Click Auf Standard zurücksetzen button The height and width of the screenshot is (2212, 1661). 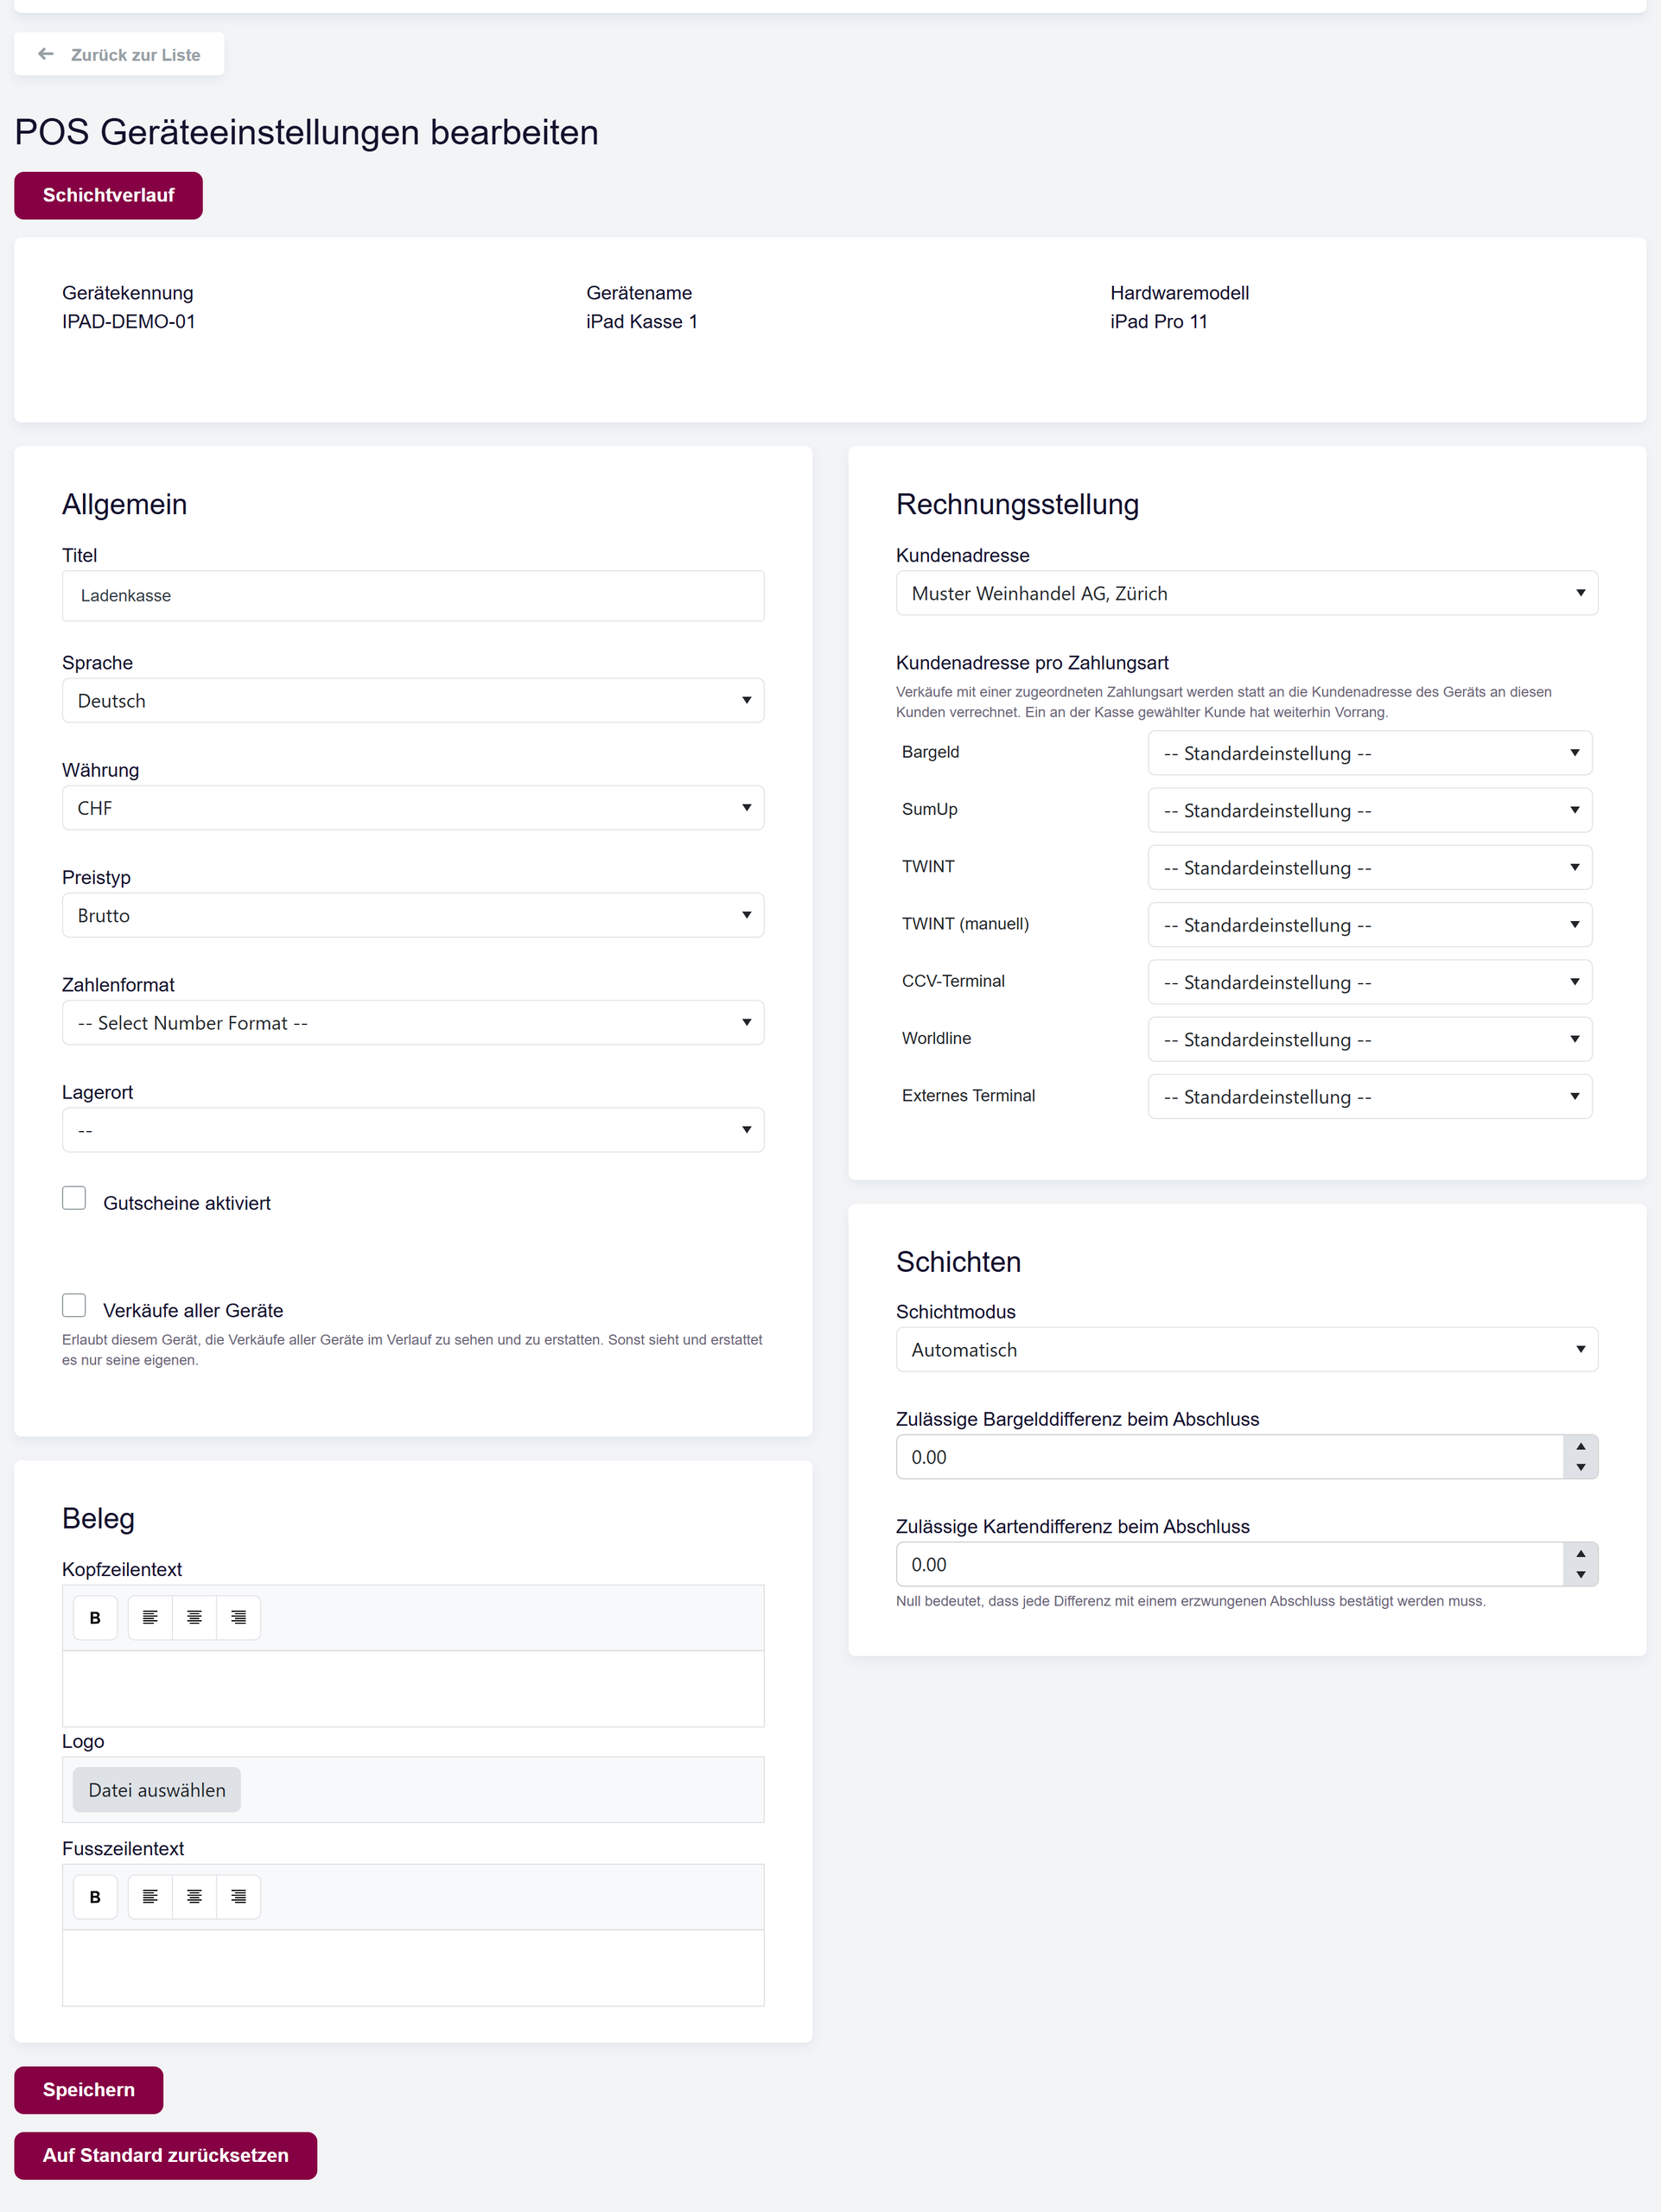click(165, 2155)
